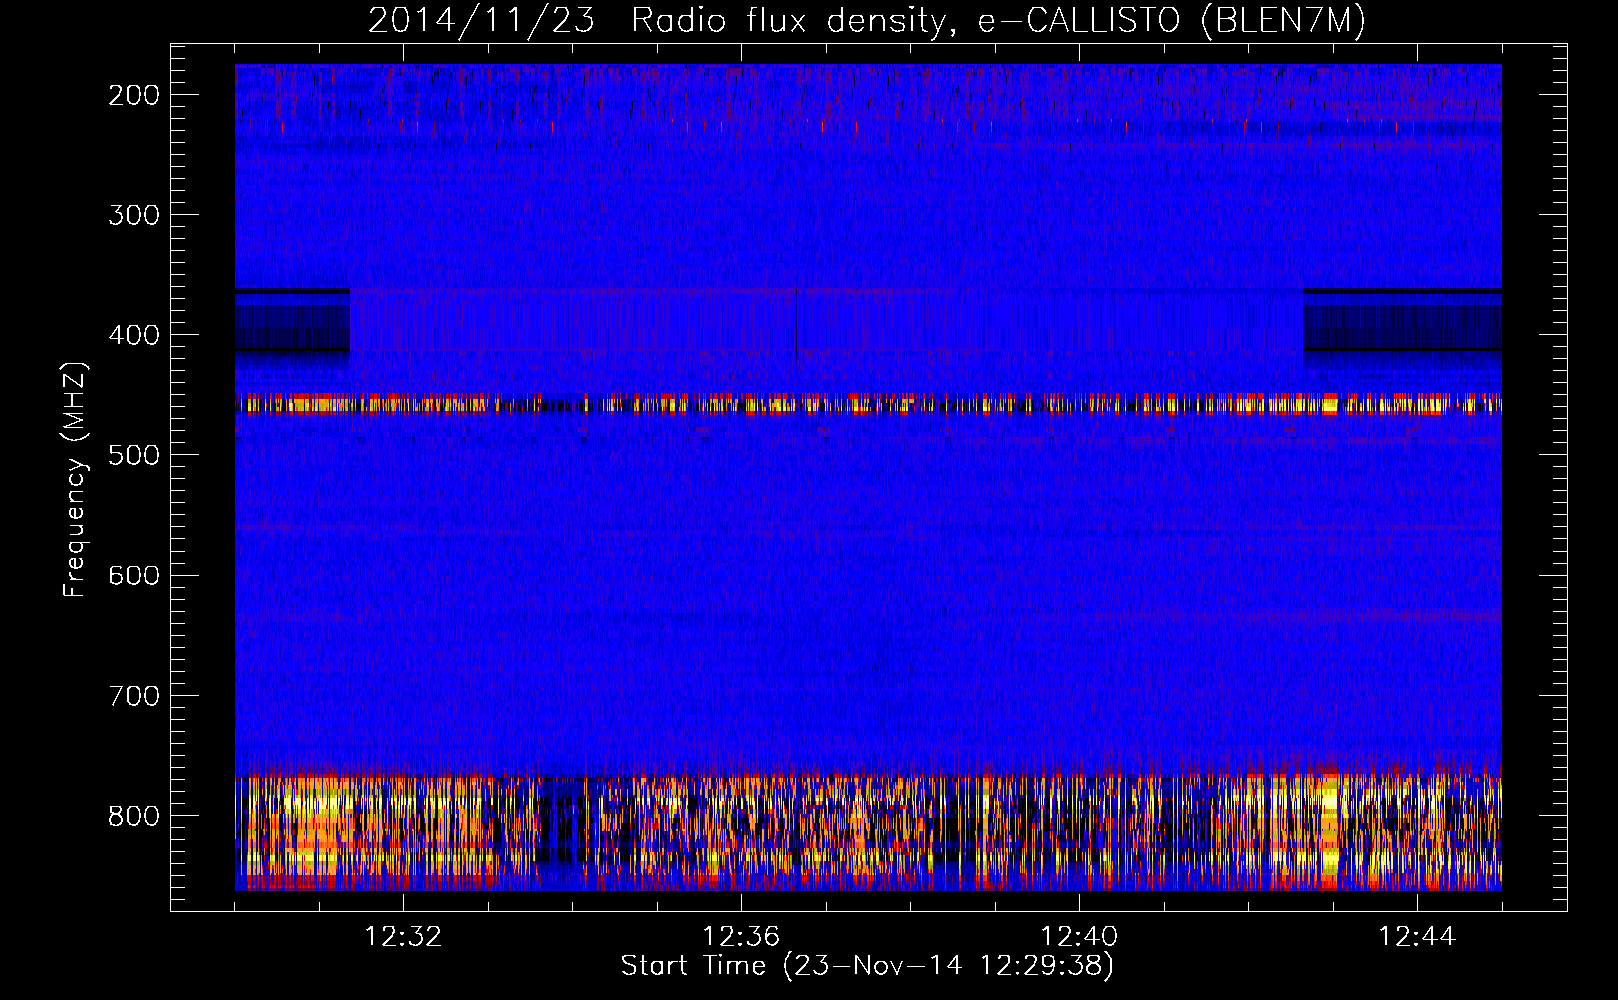The image size is (1618, 1000).
Task: Click the 800 frequency tick label
Action: pos(134,815)
